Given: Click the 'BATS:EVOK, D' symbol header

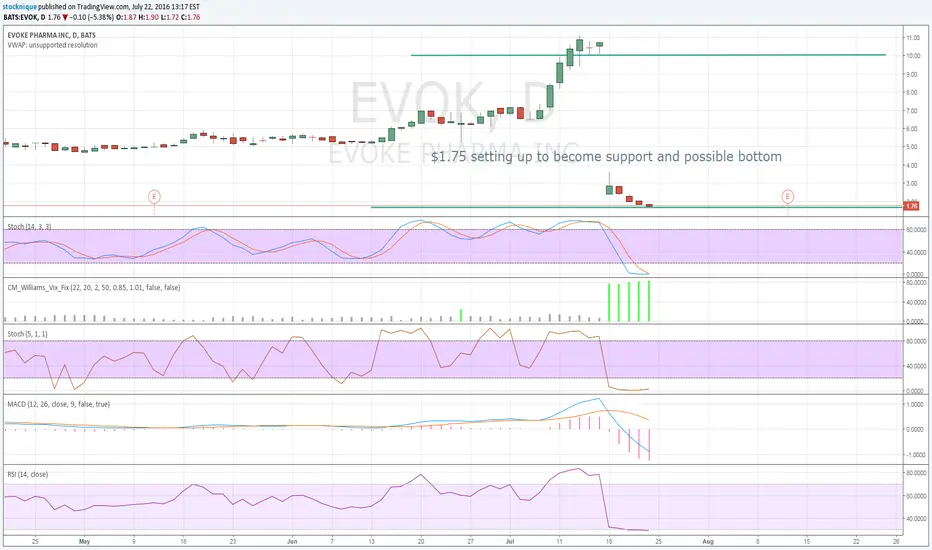Looking at the screenshot, I should pyautogui.click(x=24, y=17).
